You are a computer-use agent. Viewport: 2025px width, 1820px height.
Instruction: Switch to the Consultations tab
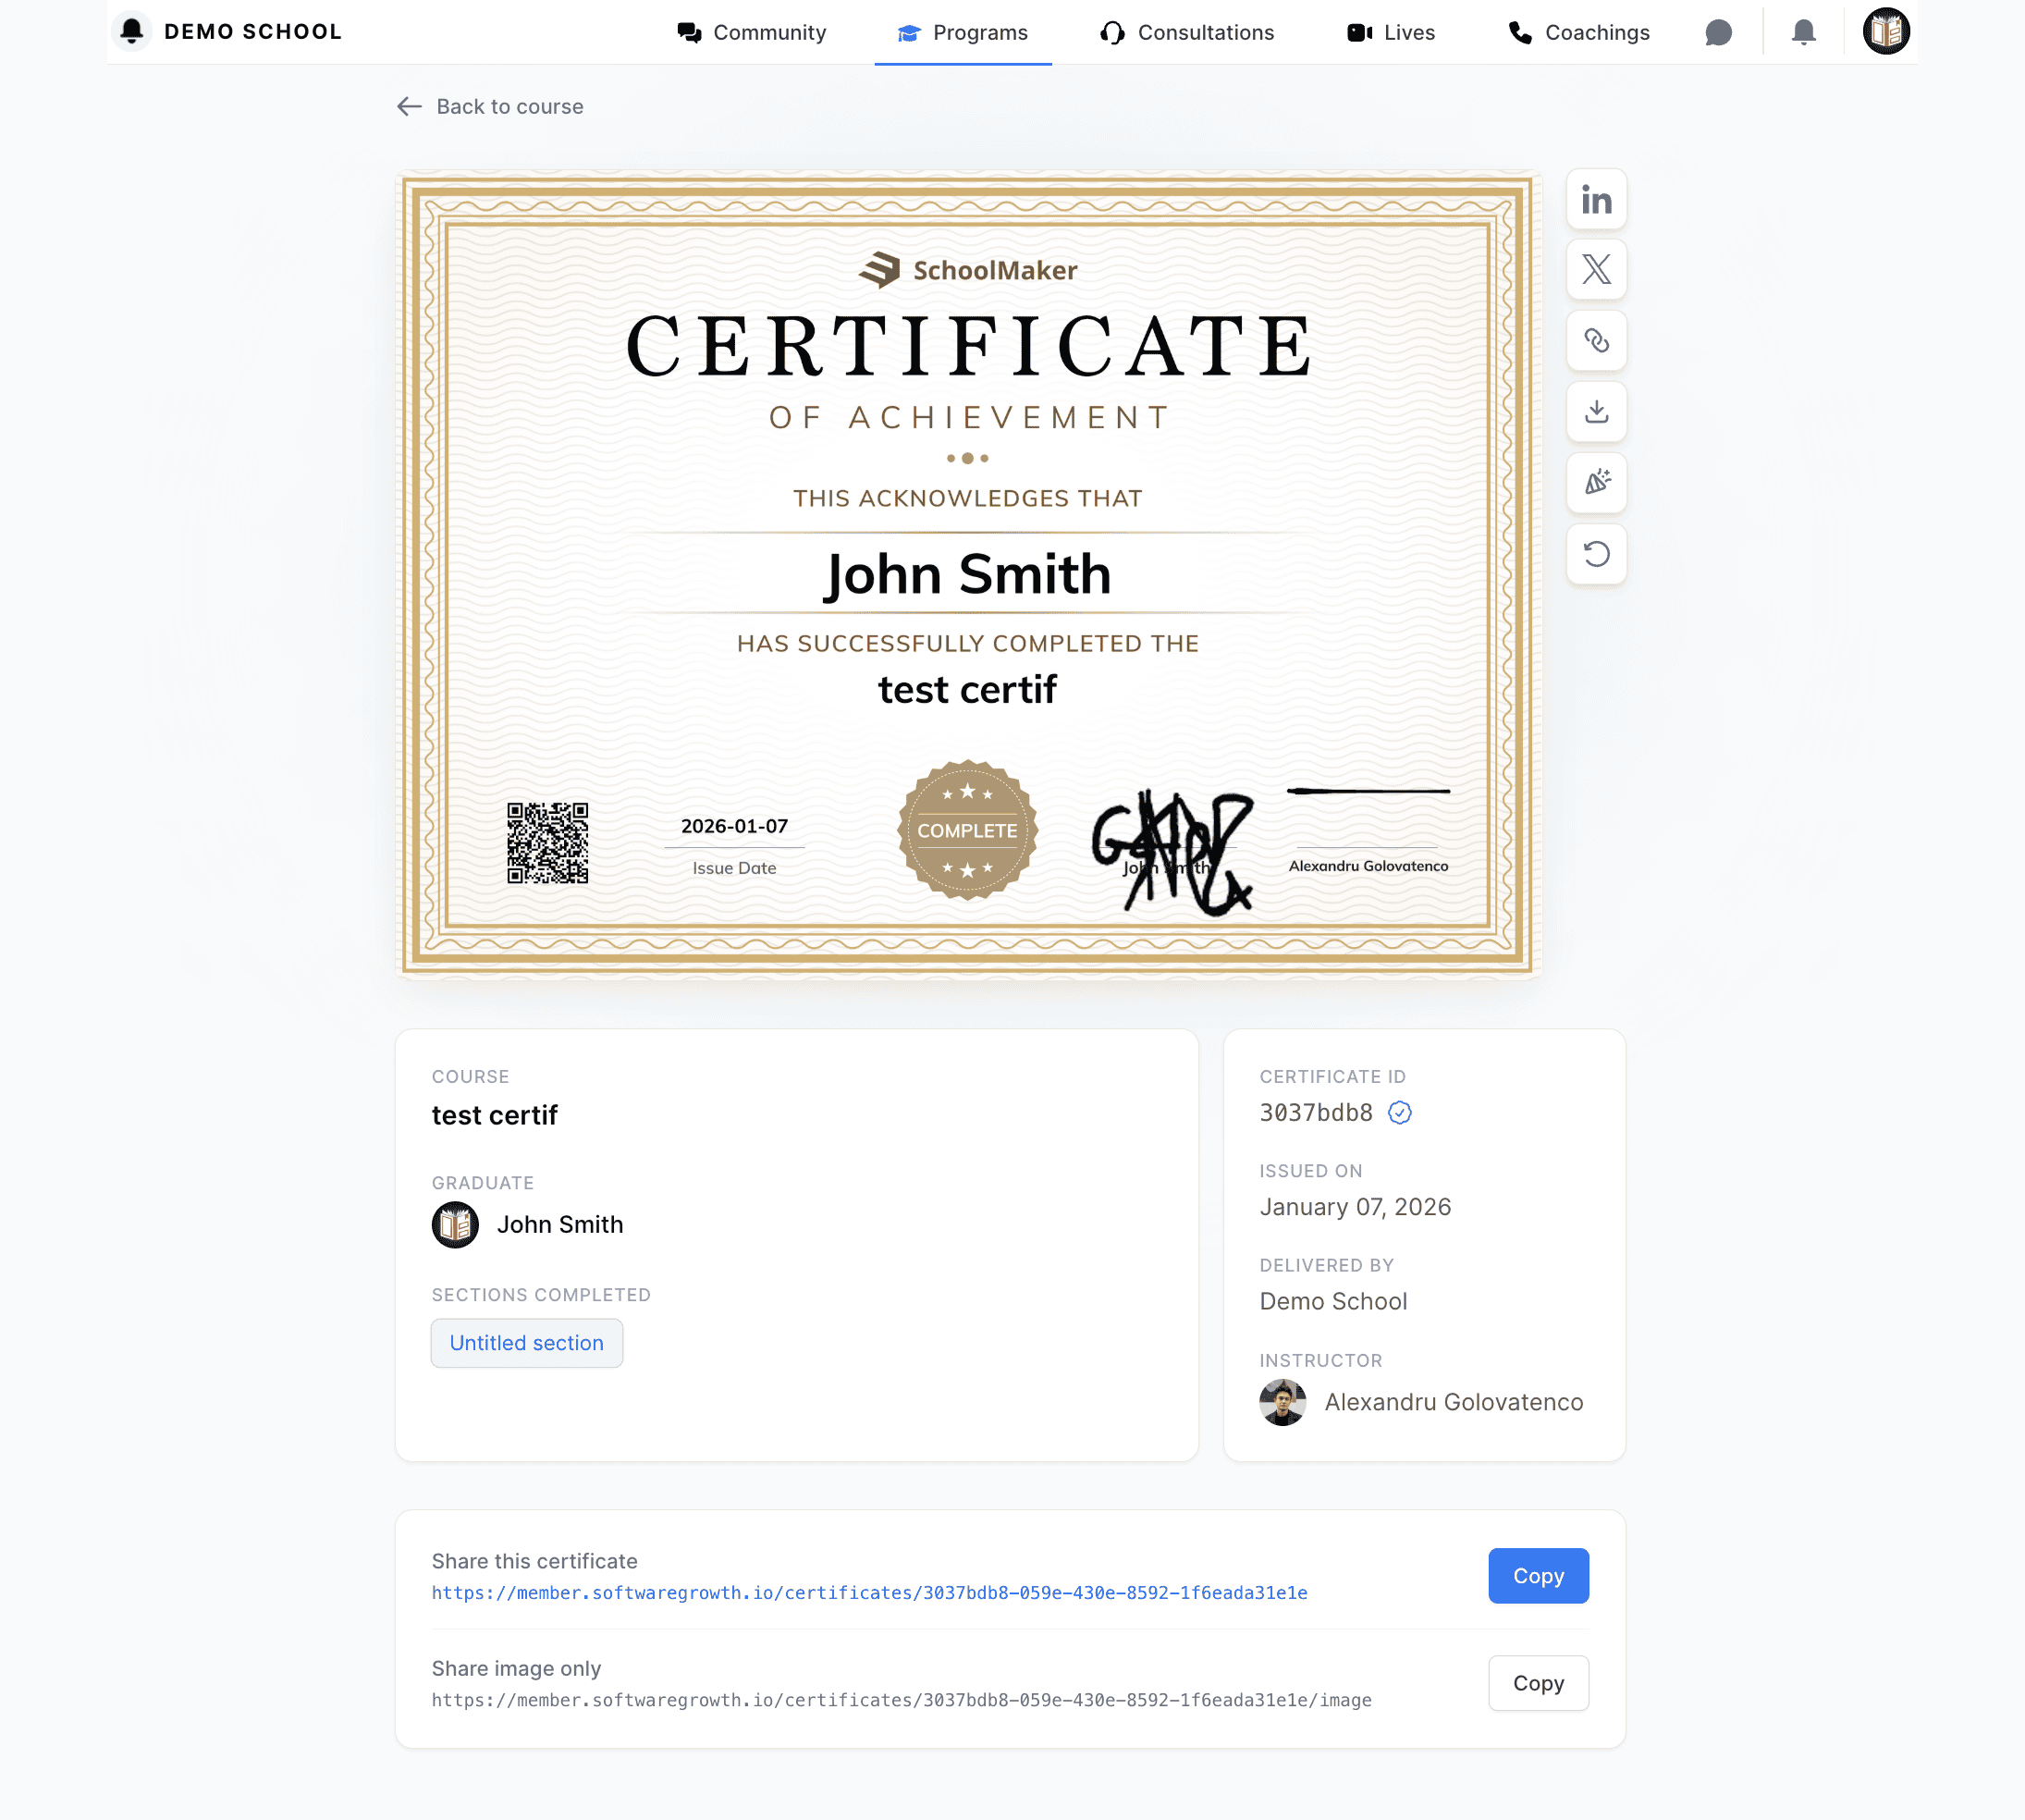1187,33
